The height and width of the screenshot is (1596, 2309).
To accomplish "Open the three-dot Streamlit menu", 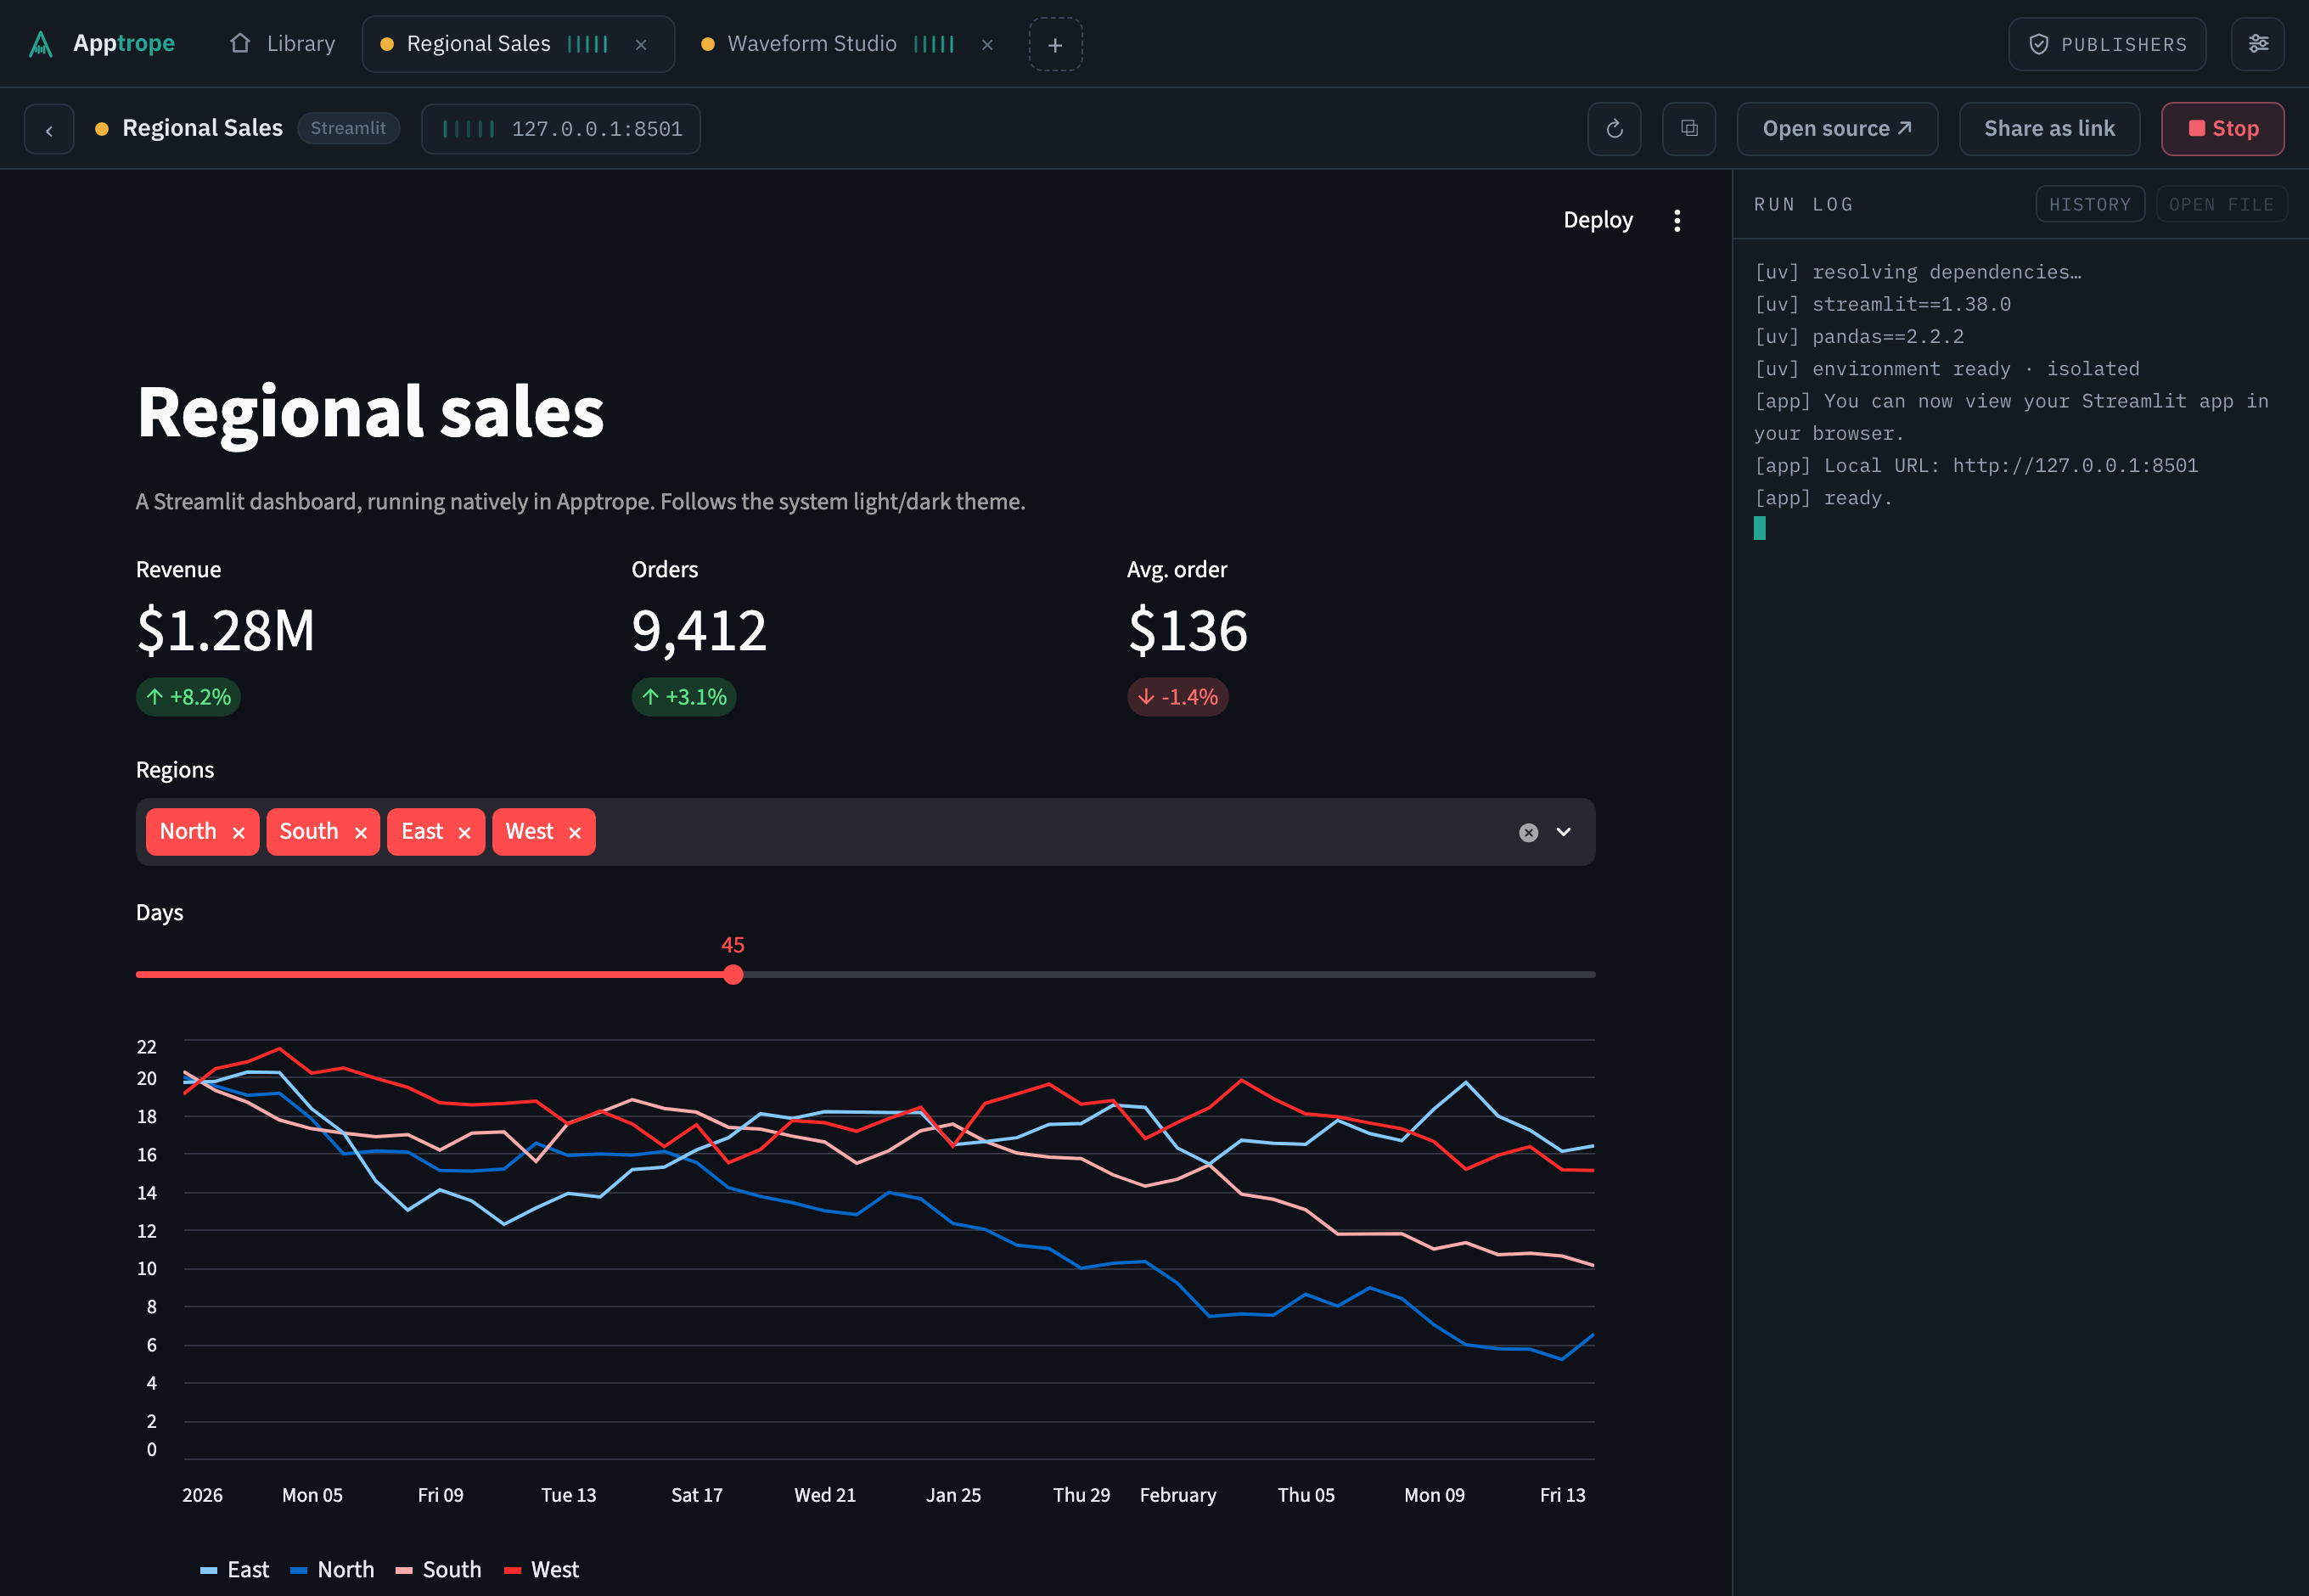I will [x=1677, y=221].
